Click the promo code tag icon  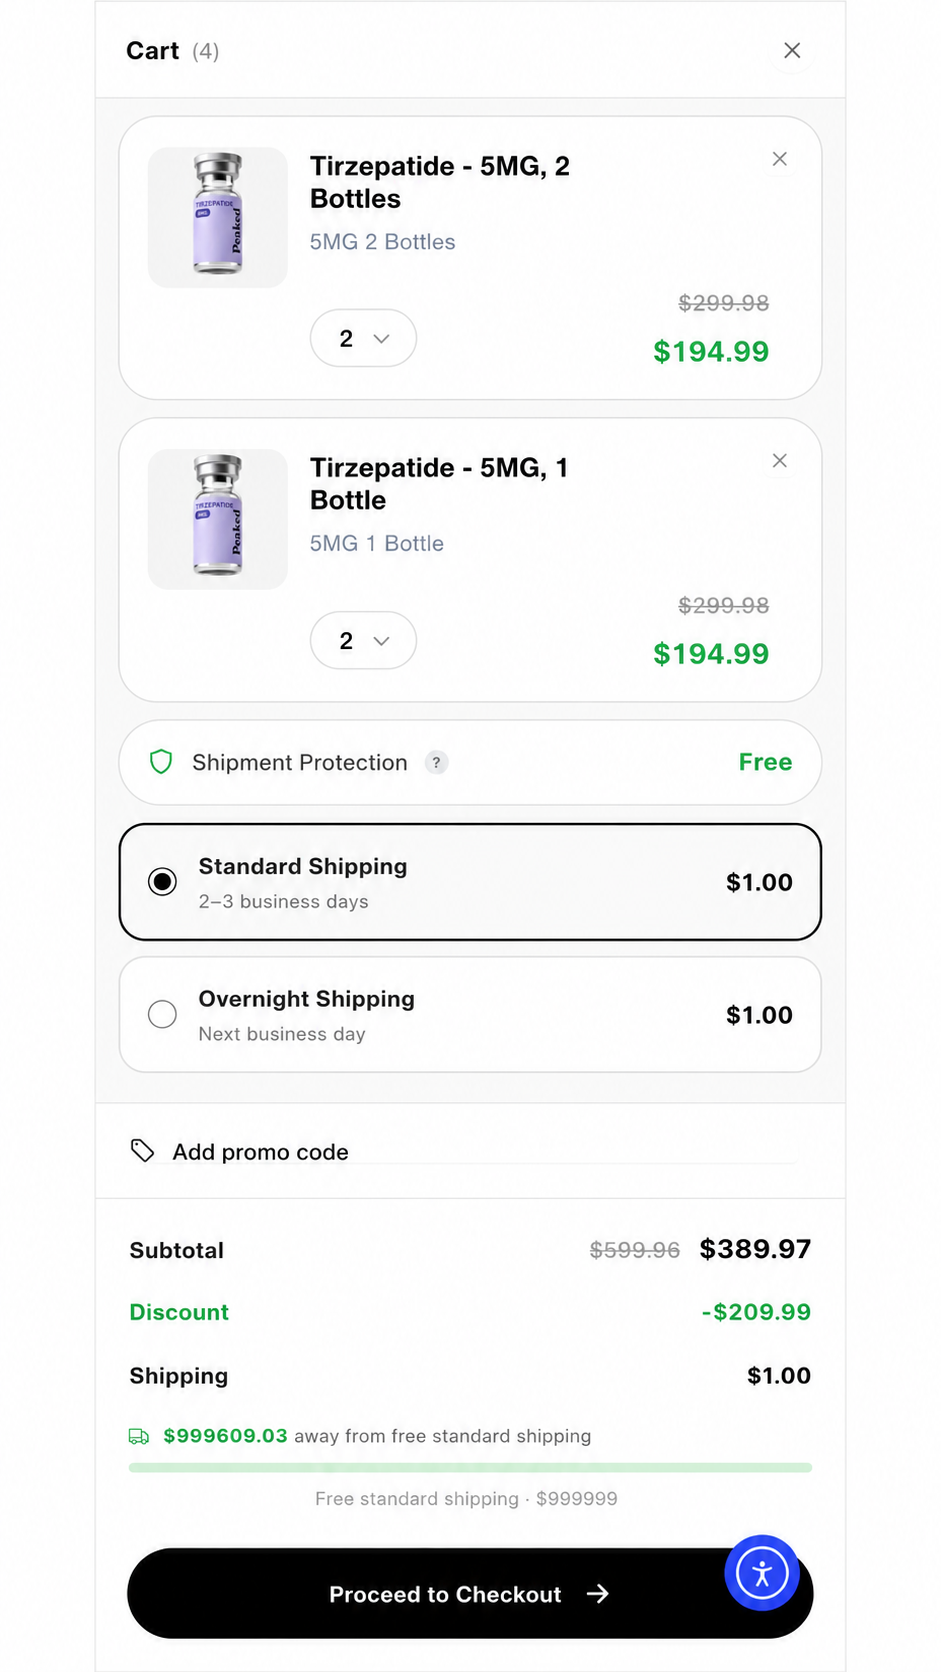pyautogui.click(x=143, y=1151)
